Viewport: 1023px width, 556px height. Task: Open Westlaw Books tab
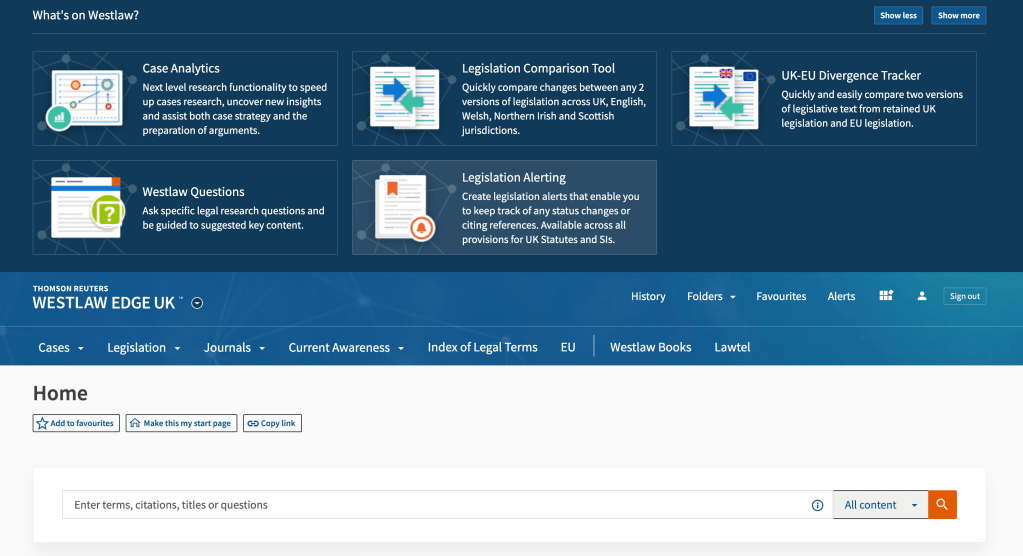click(x=650, y=348)
